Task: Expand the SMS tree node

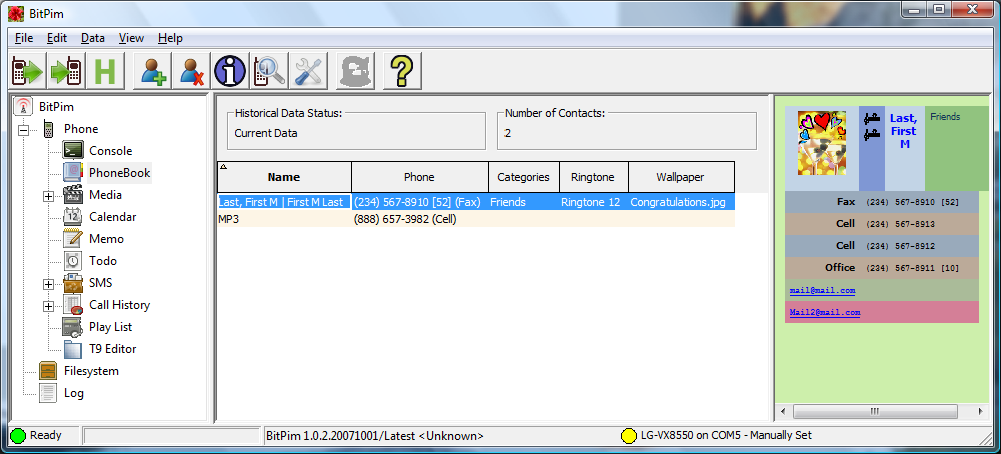Action: [x=49, y=284]
